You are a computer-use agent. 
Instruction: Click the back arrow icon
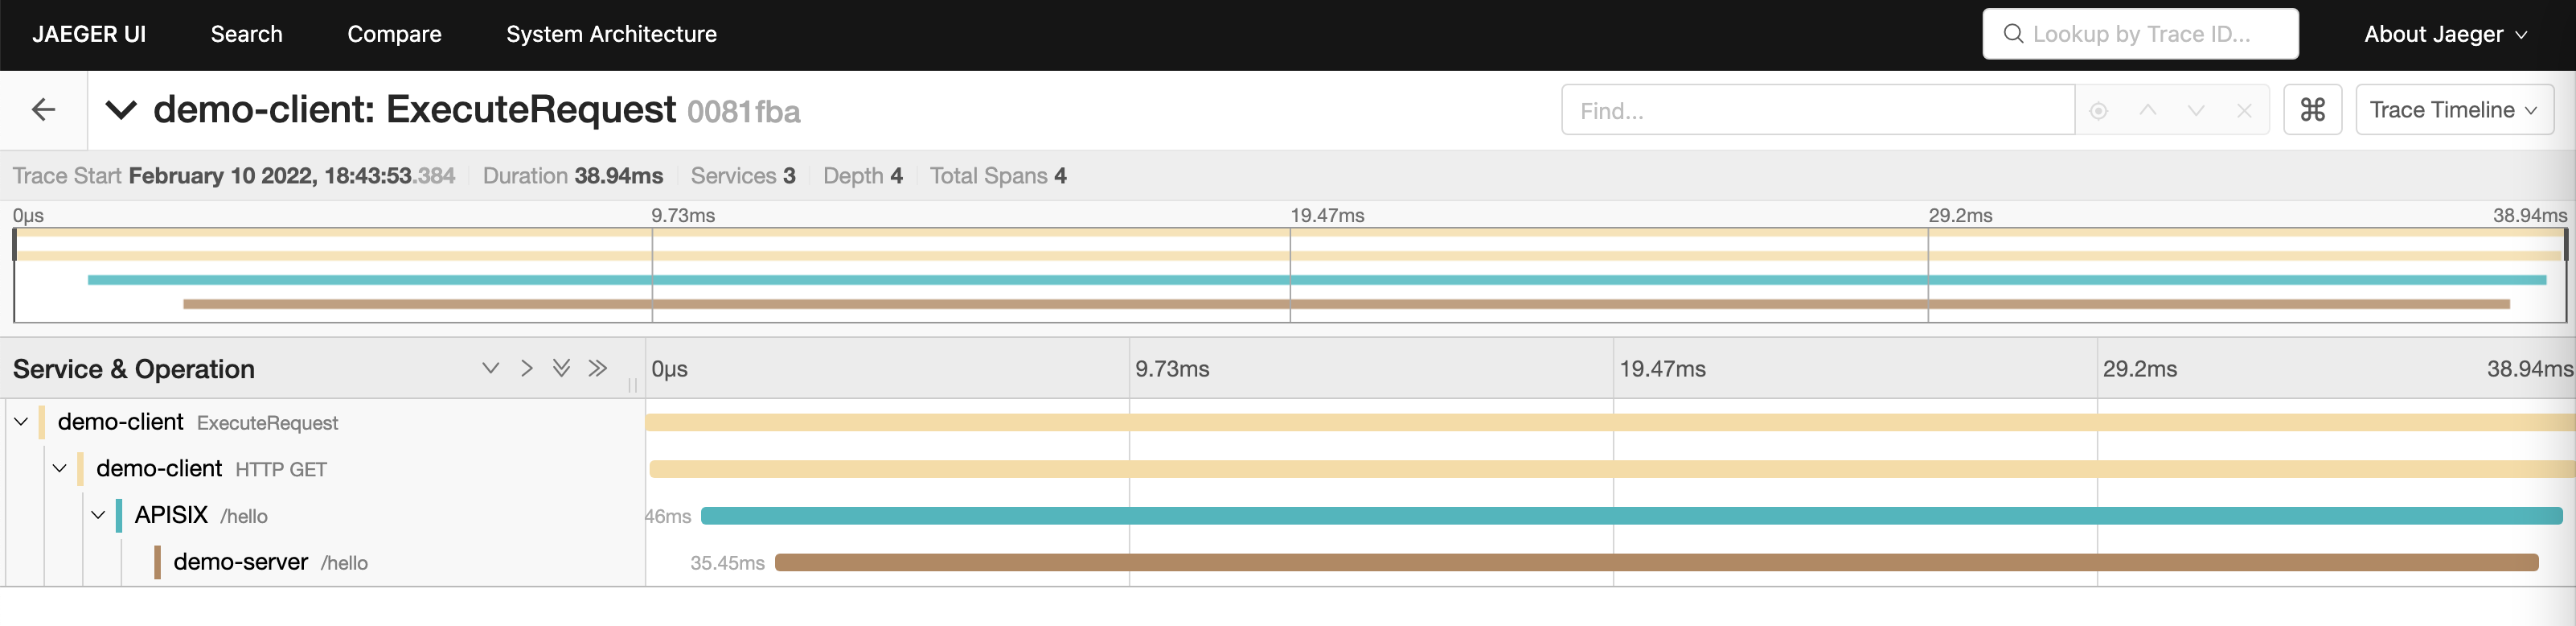[x=43, y=110]
